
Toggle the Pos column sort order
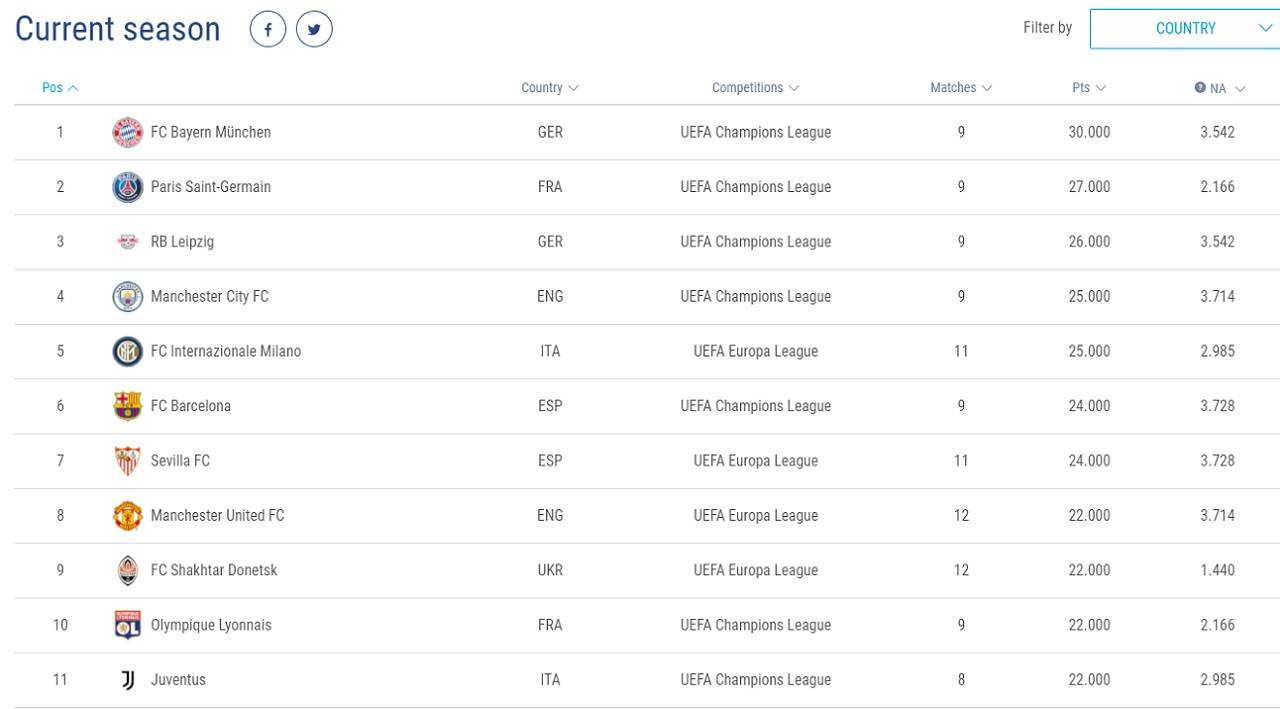click(x=60, y=88)
